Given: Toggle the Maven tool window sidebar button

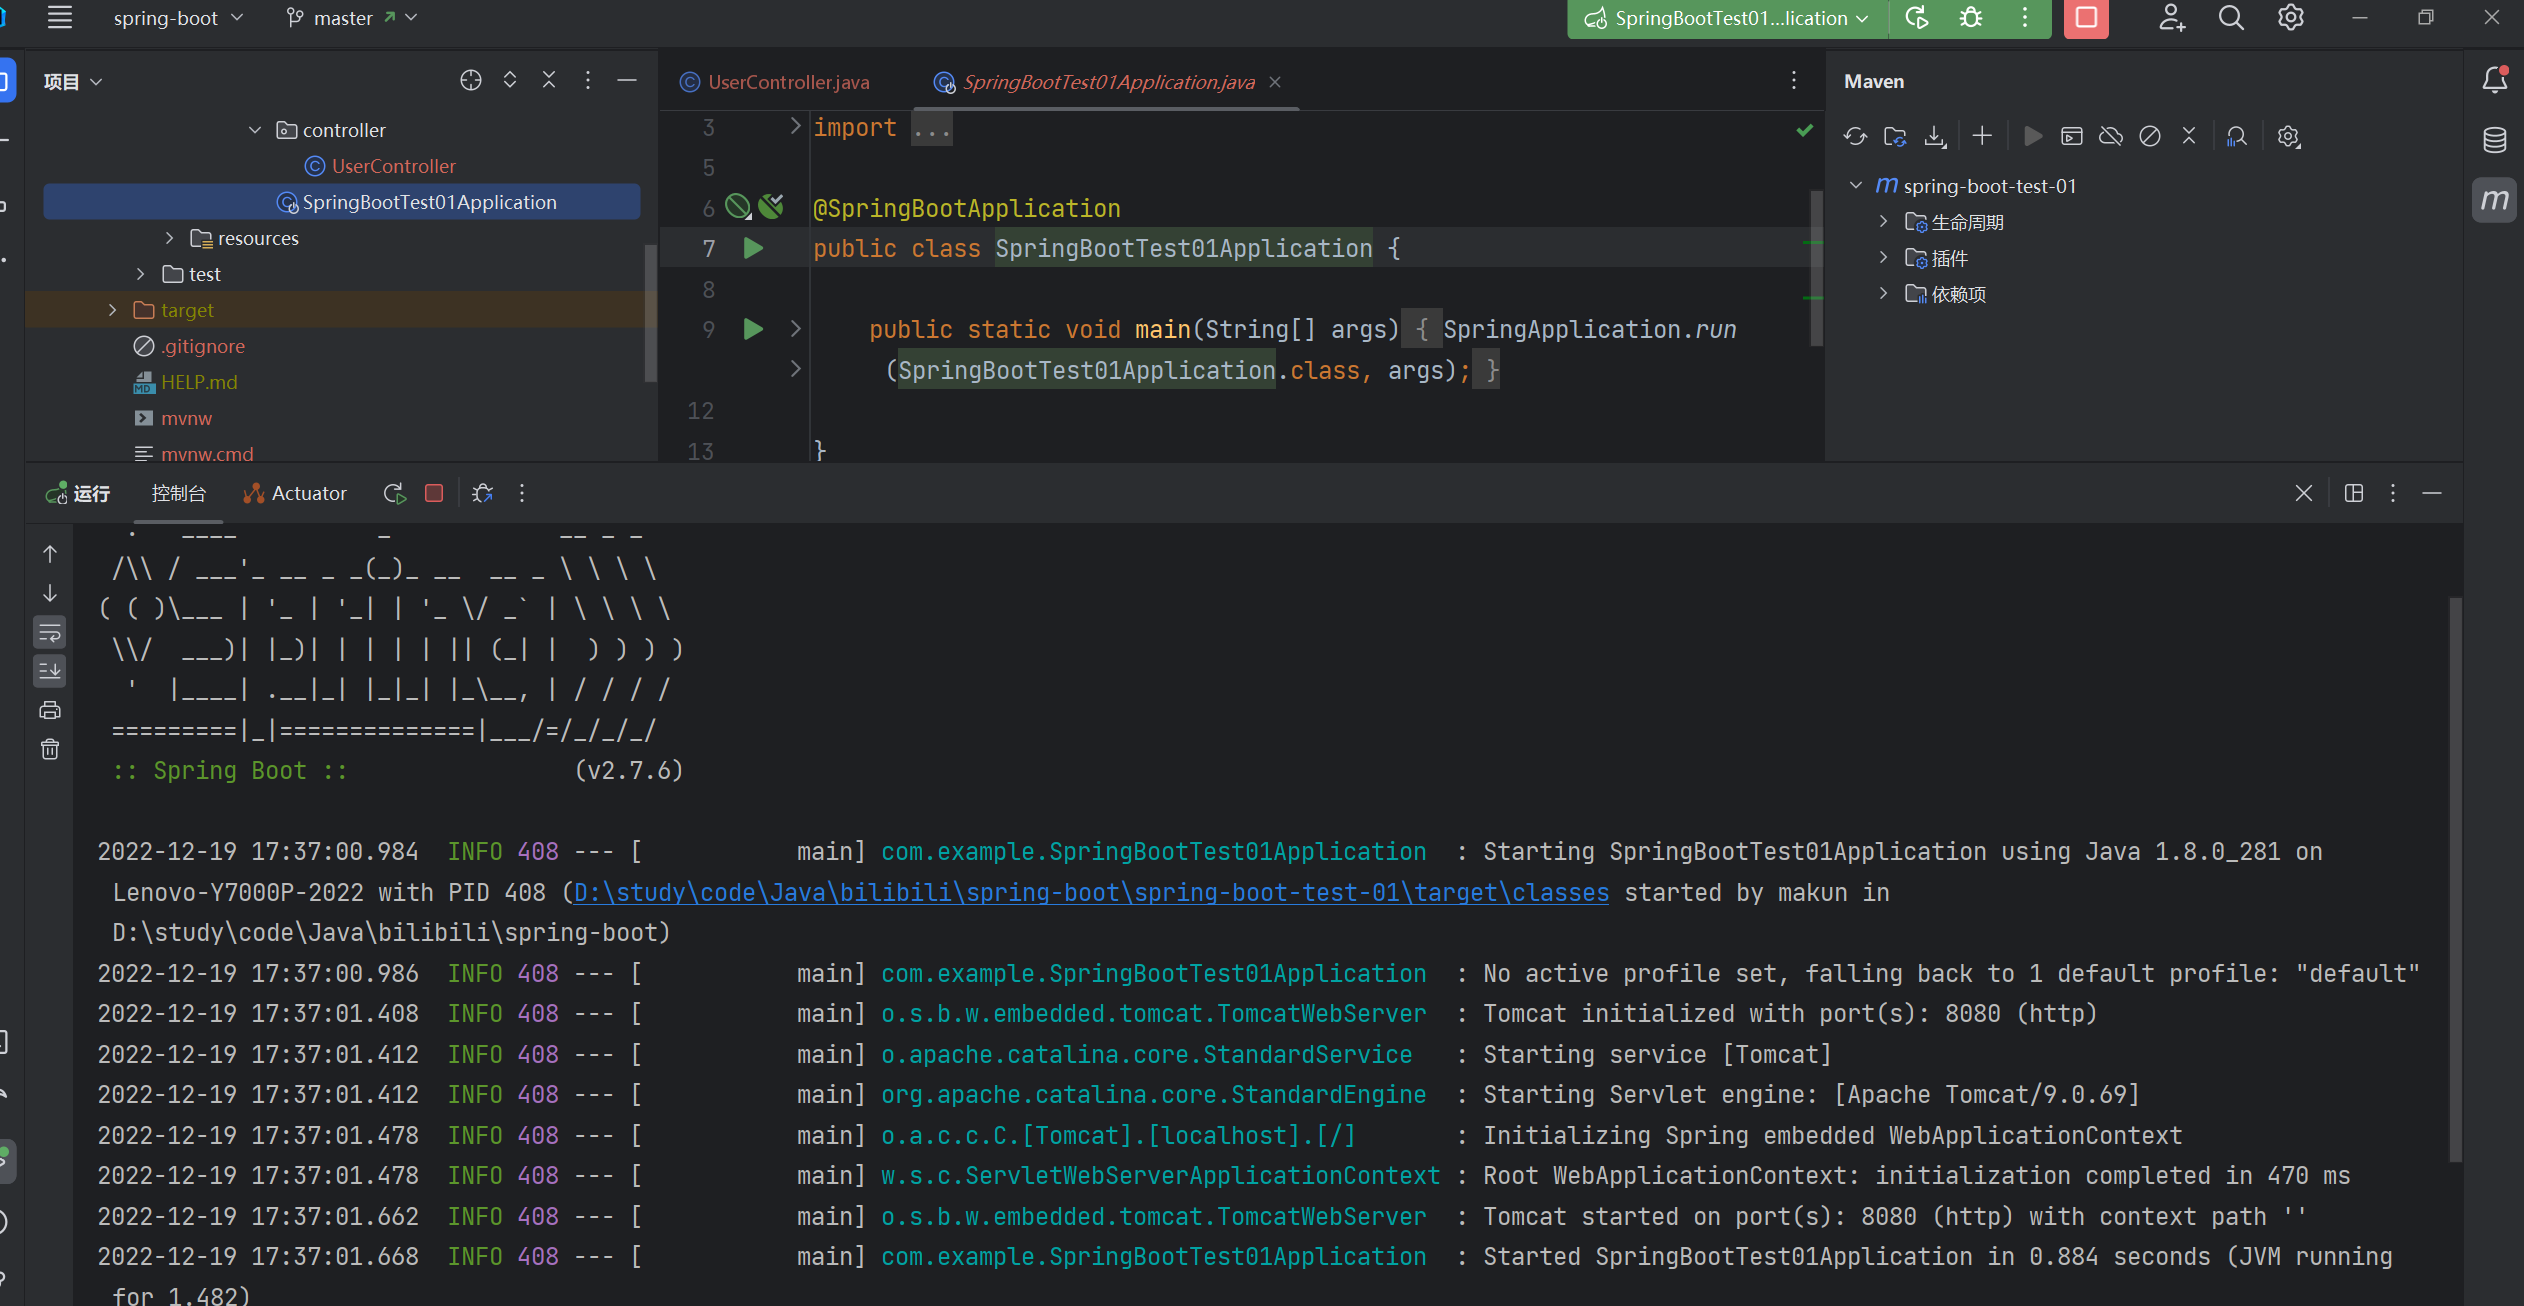Looking at the screenshot, I should (x=2495, y=200).
